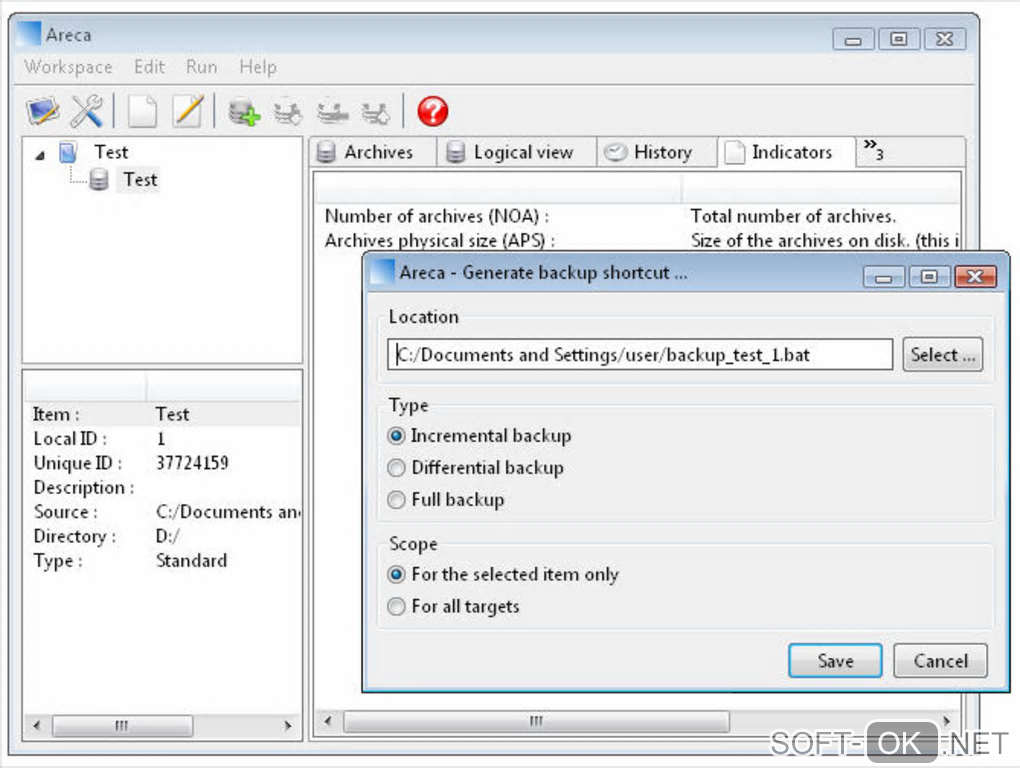Click left arrow of properties panel scrollbar
This screenshot has height=768, width=1020.
pos(36,725)
